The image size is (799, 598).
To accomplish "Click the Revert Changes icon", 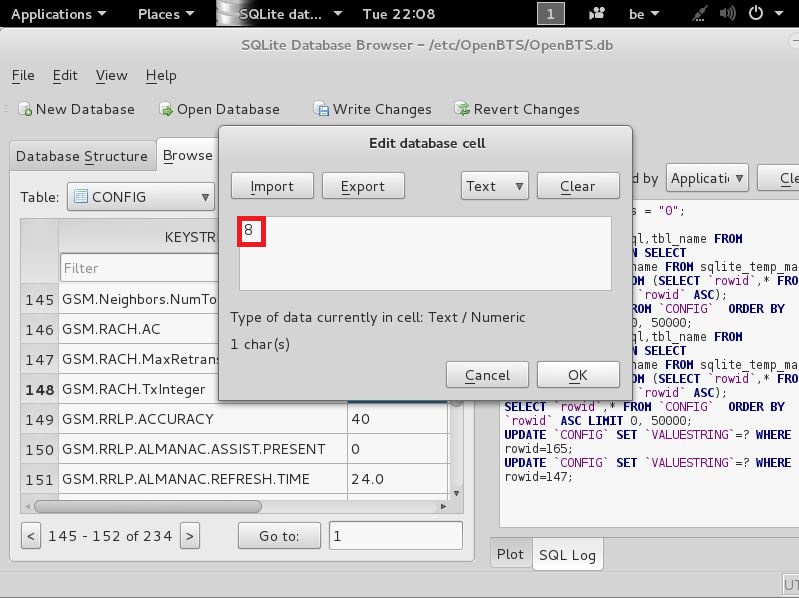I will (x=462, y=109).
